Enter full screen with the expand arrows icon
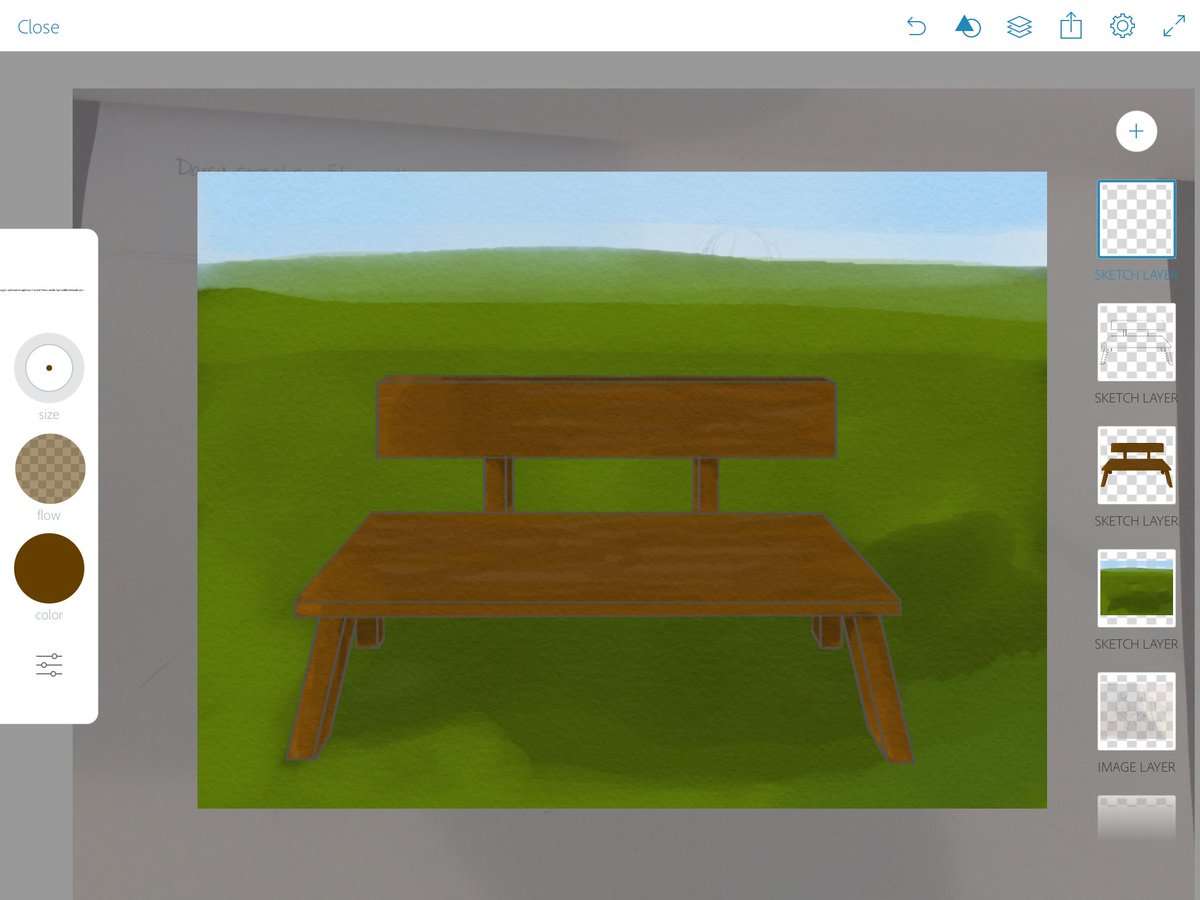This screenshot has width=1200, height=900. pyautogui.click(x=1174, y=27)
